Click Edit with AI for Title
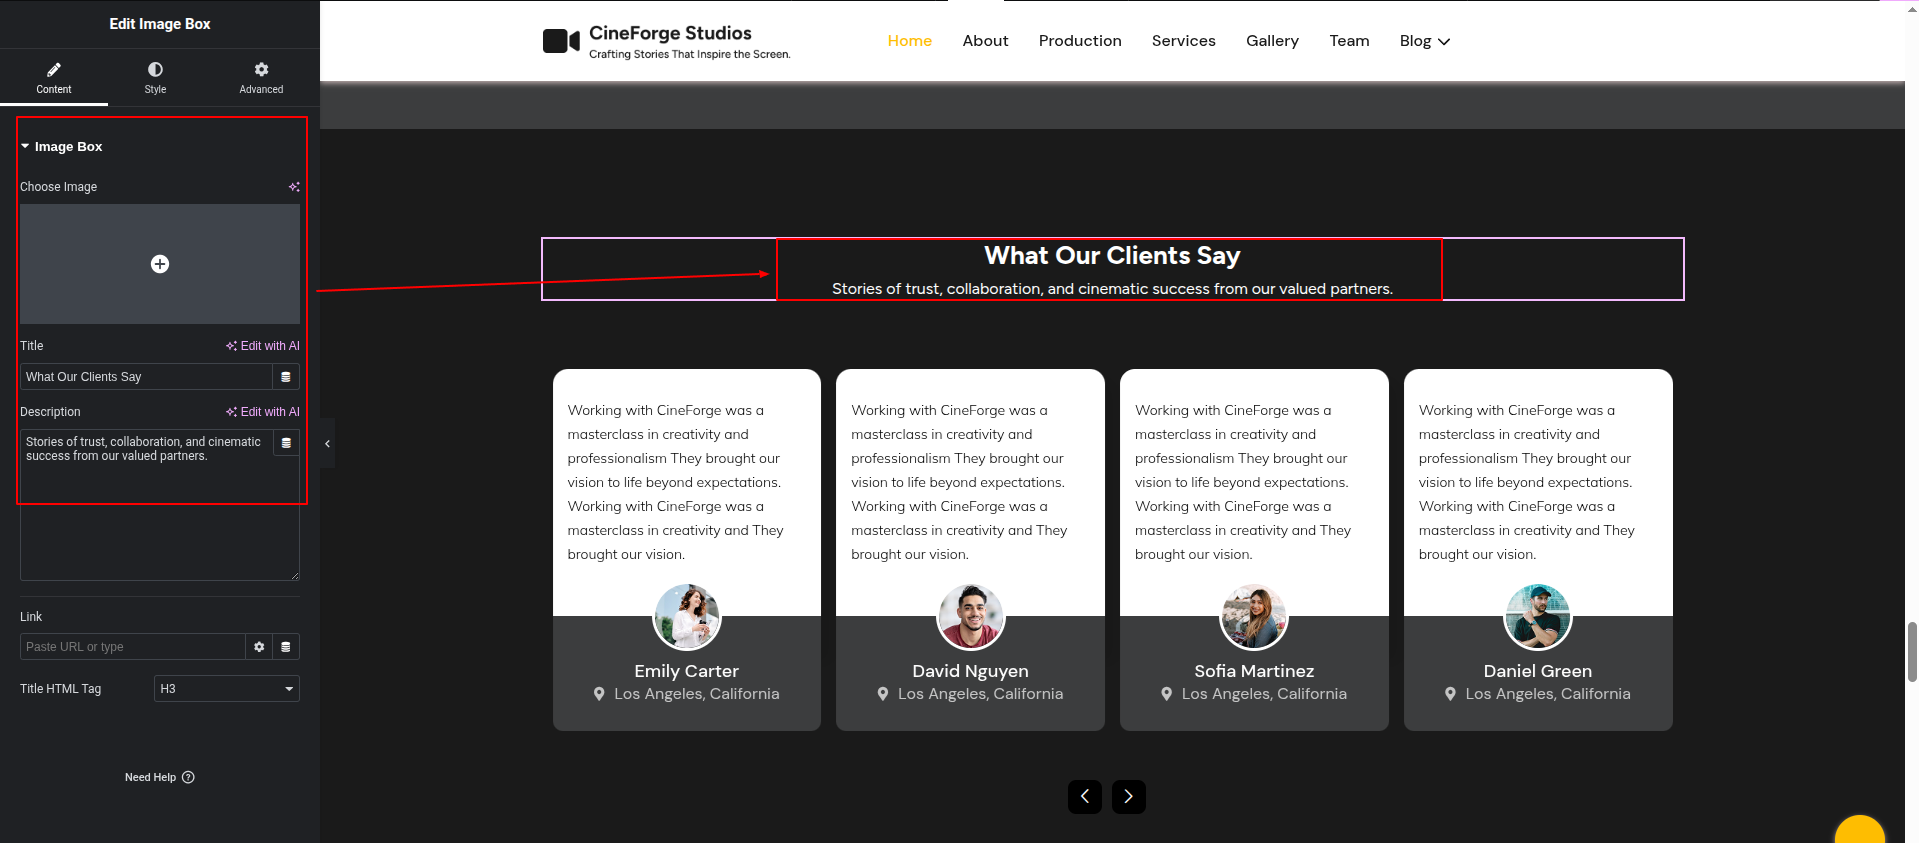 pos(263,346)
